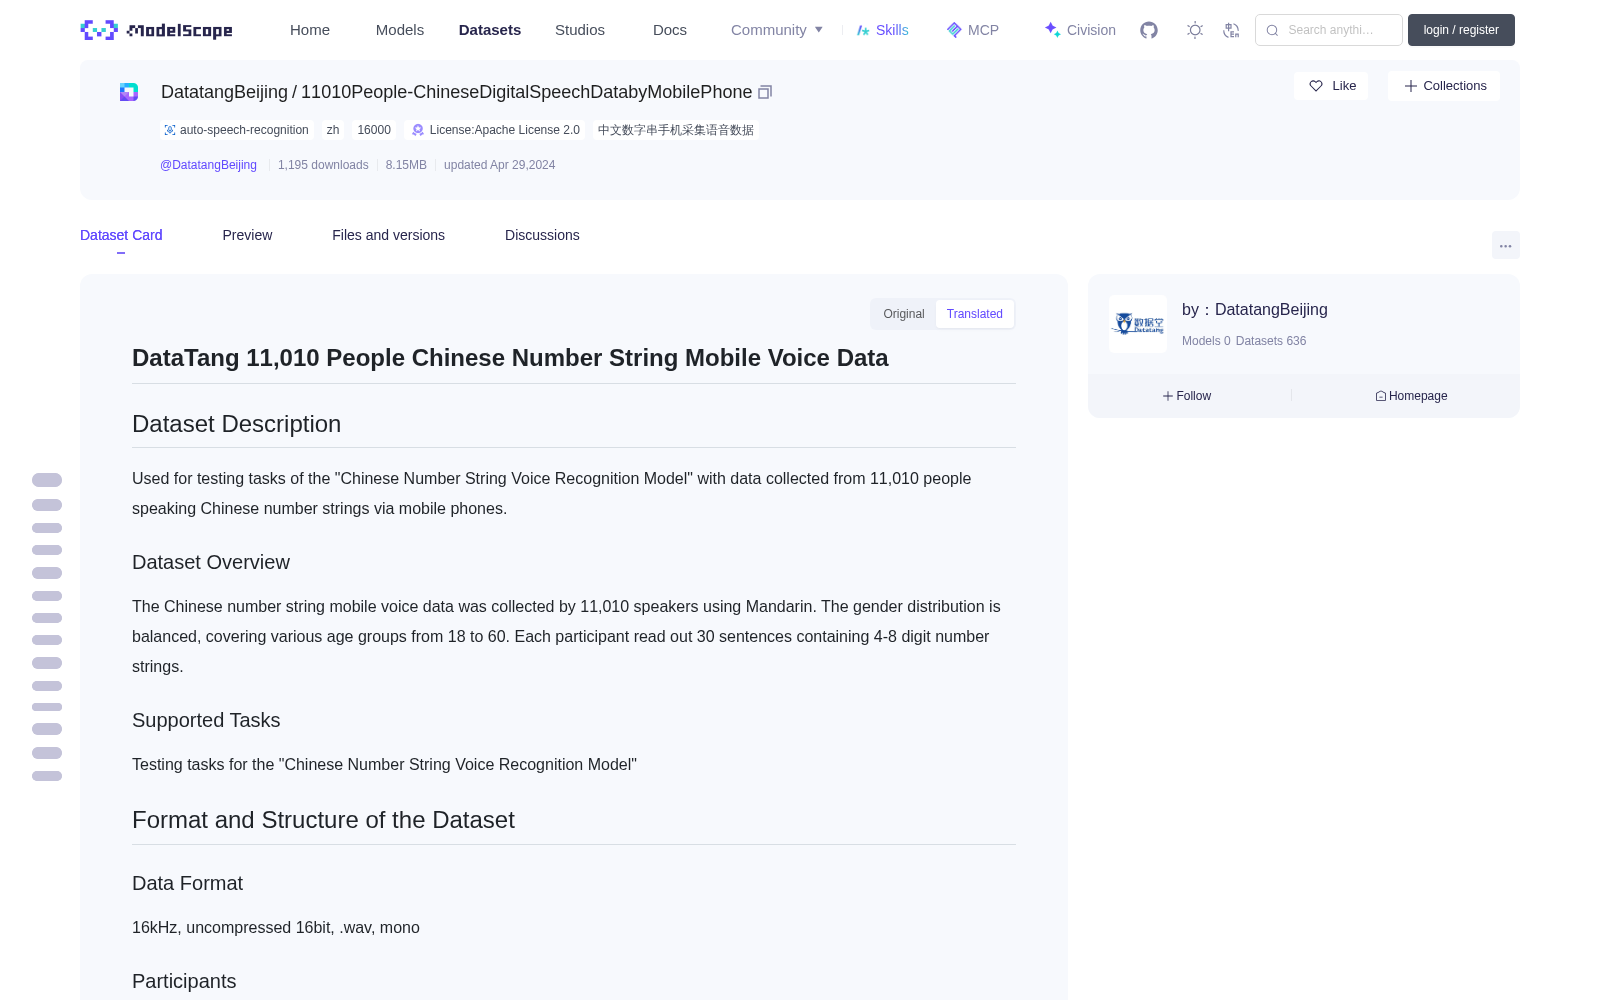
Task: Like this dataset
Action: click(x=1331, y=86)
